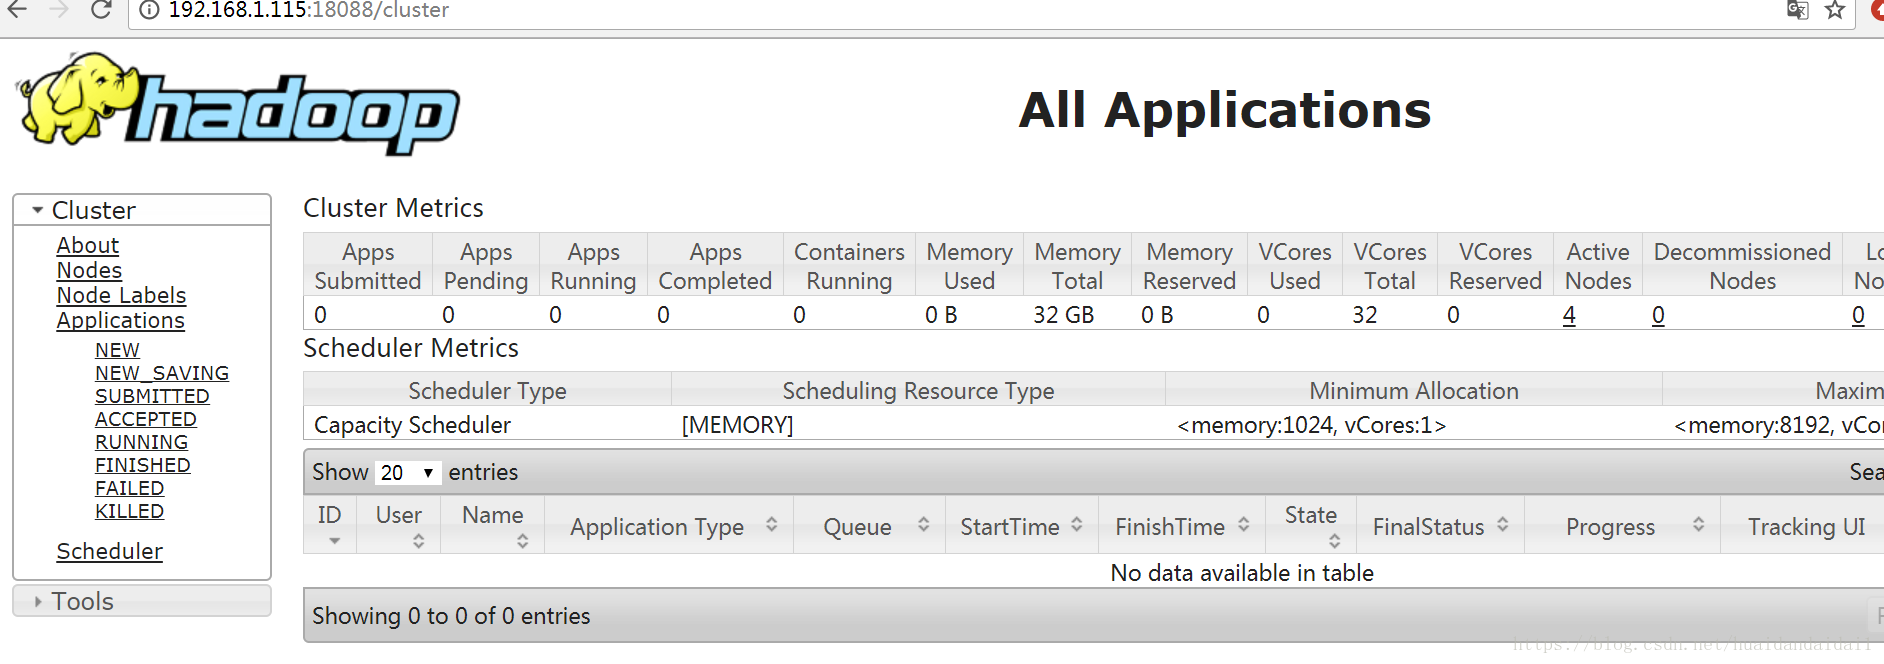Open the Decommissioned Nodes count link

coord(1658,315)
